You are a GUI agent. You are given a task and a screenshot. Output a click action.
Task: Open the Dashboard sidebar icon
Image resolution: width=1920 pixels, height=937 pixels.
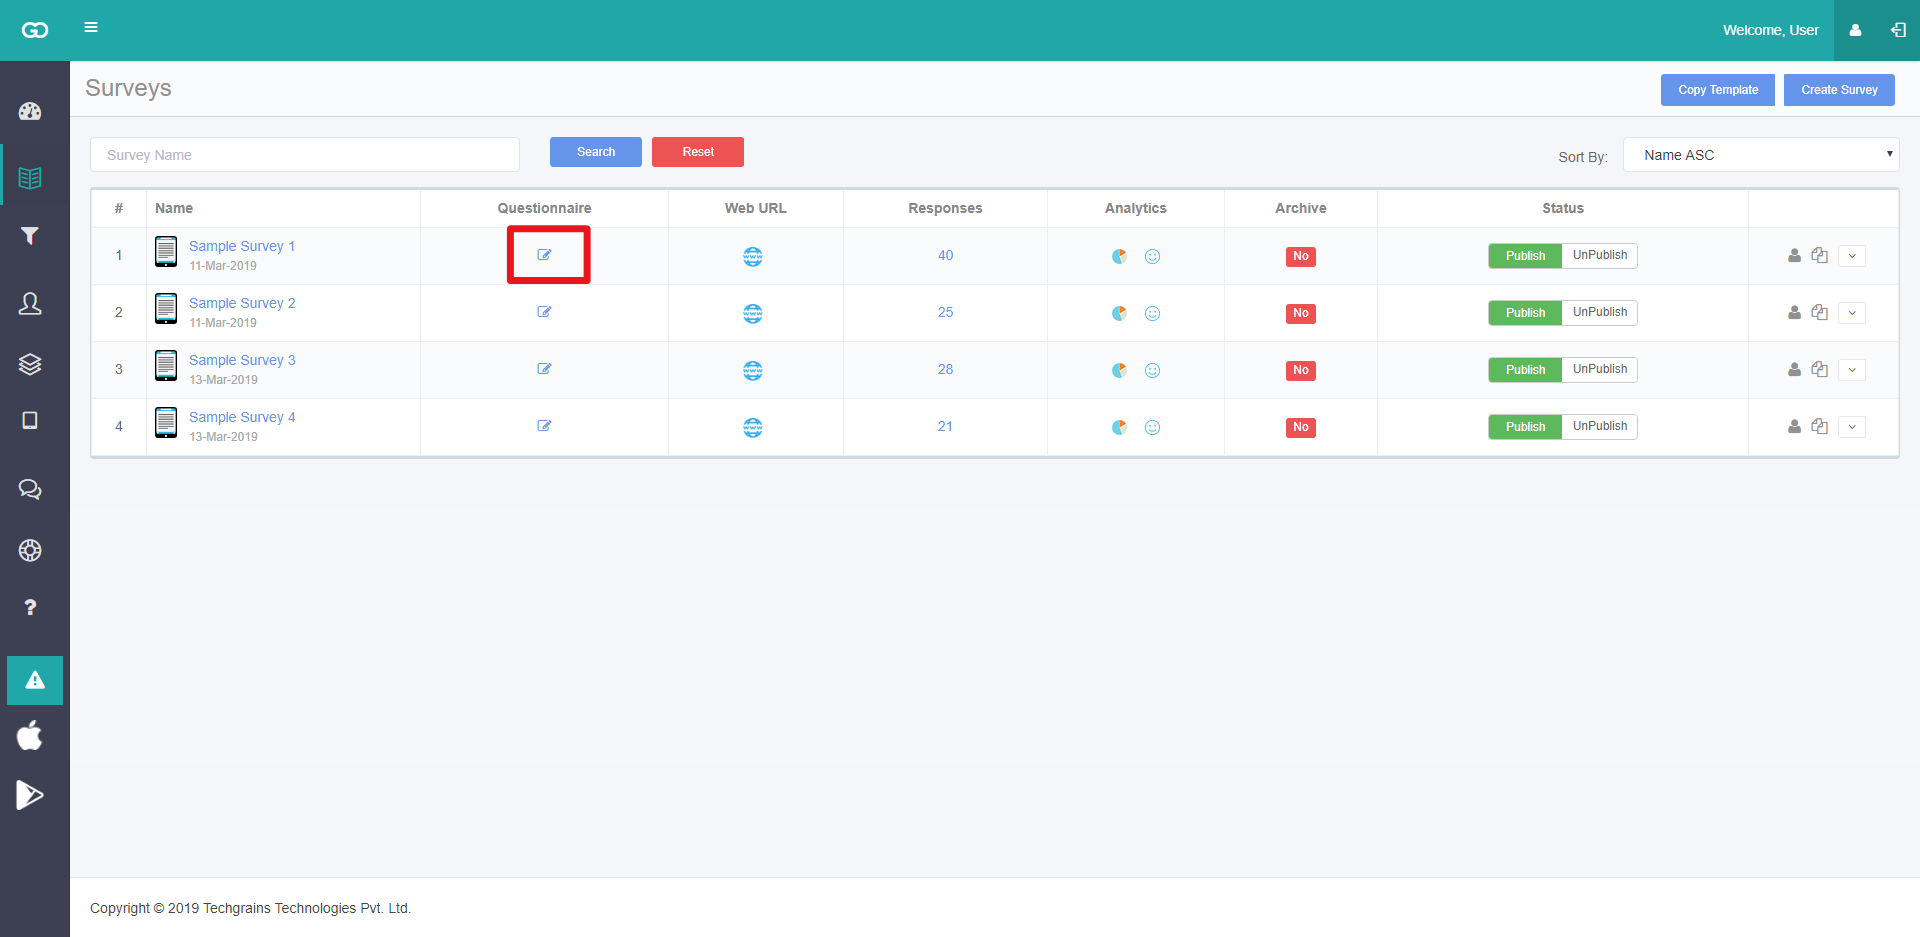[30, 111]
